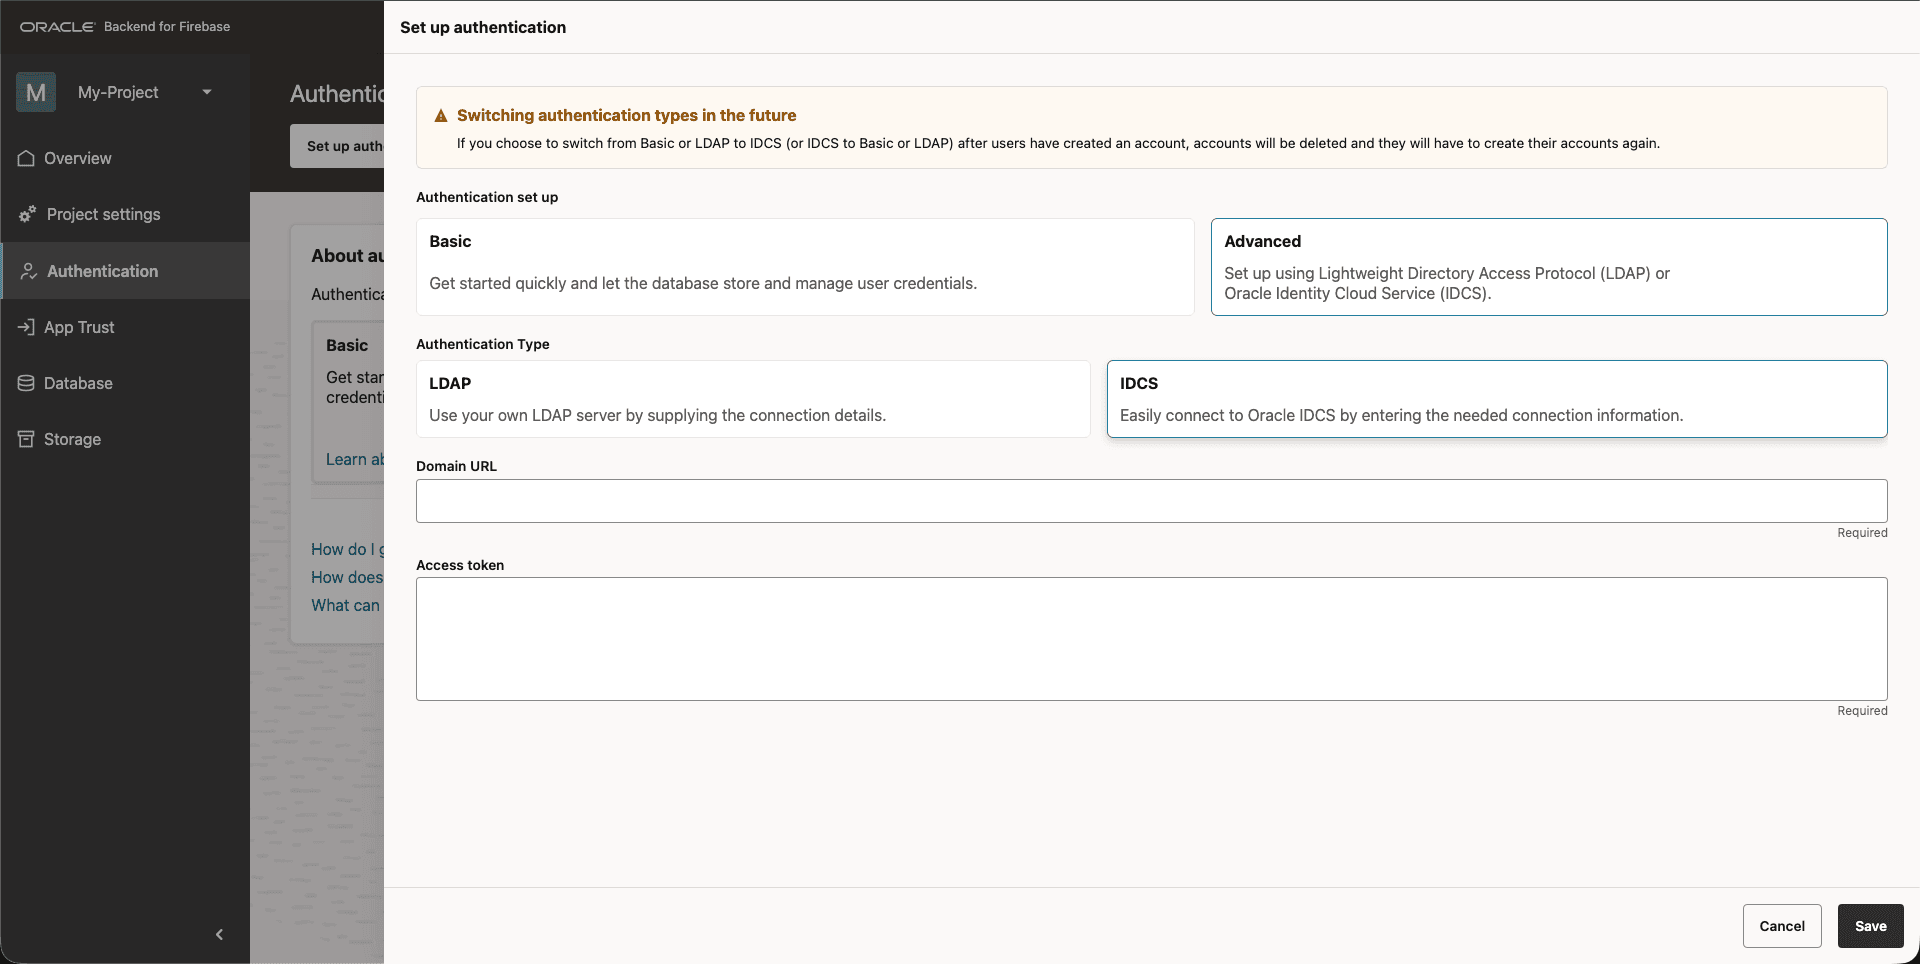Focus the Domain URL input field
Viewport: 1920px width, 964px height.
pos(1152,501)
